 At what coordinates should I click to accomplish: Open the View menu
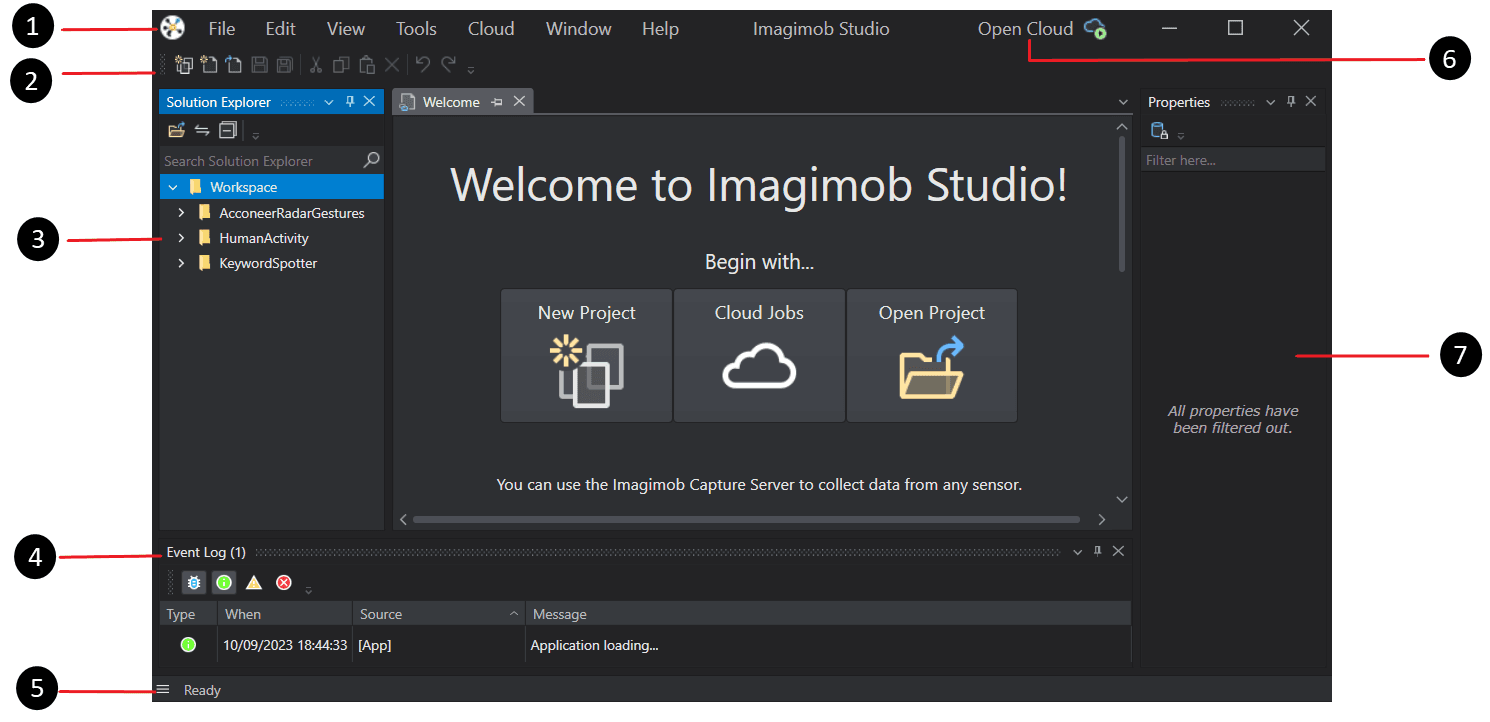tap(346, 29)
